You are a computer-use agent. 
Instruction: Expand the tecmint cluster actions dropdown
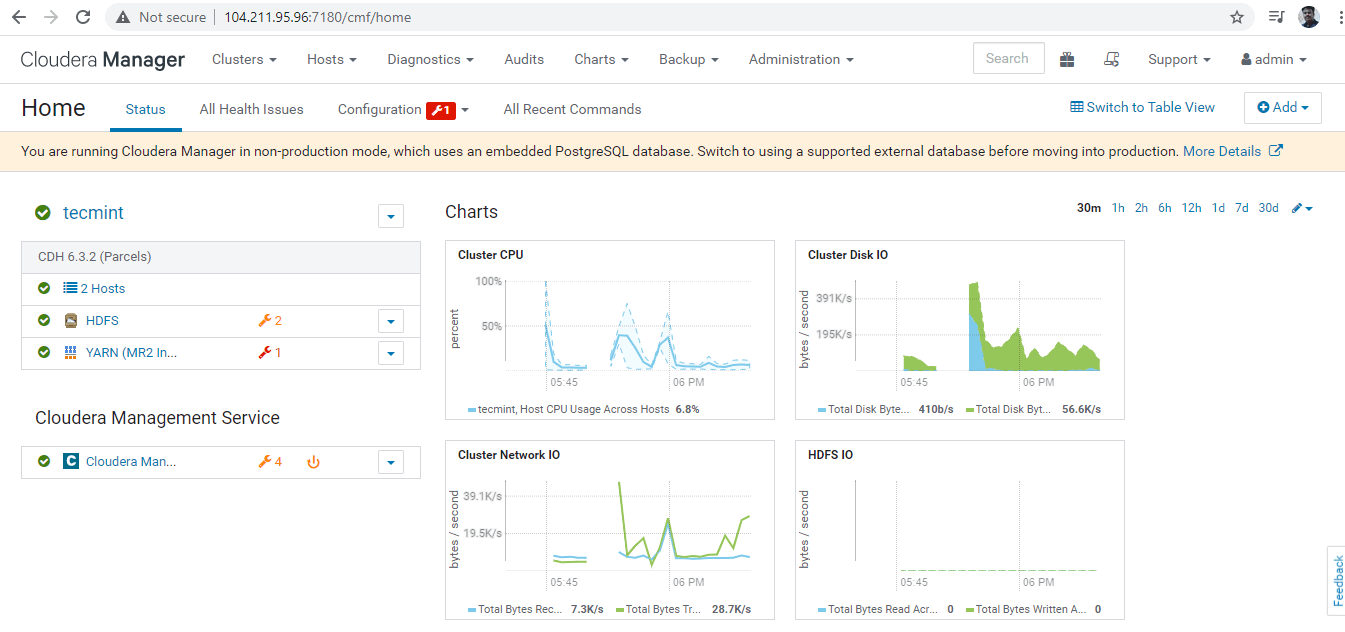tap(391, 216)
